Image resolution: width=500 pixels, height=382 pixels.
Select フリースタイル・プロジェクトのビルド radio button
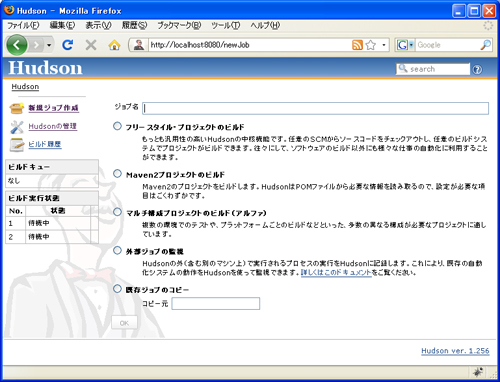click(117, 126)
